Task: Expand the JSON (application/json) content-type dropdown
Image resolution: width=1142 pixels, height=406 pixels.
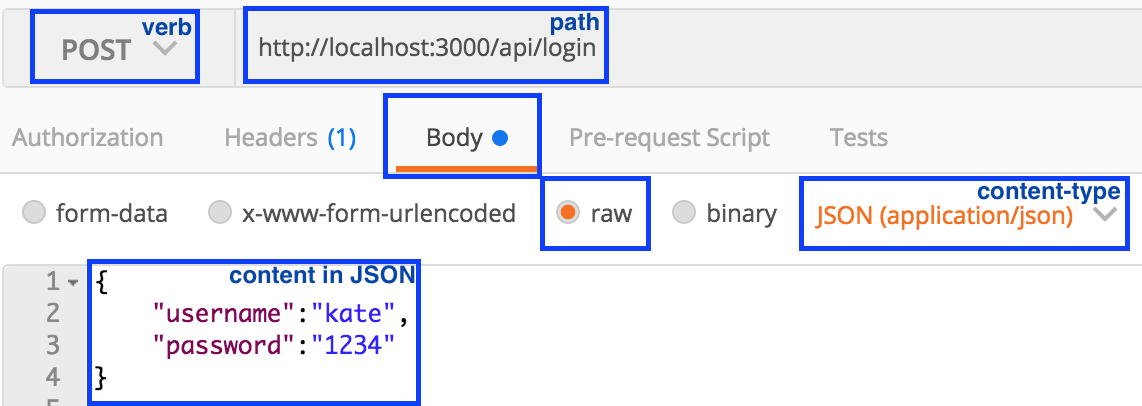Action: [x=944, y=215]
